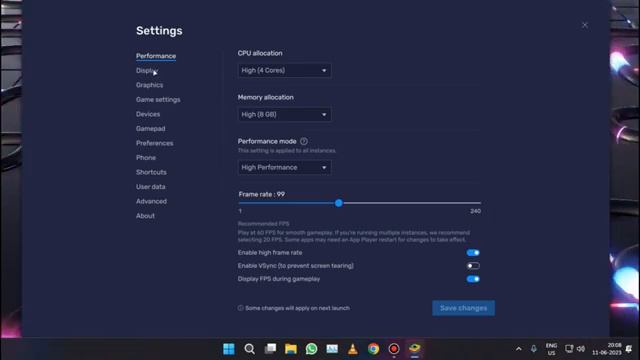Disable the high frame rate toggle
The width and height of the screenshot is (640, 360).
coord(473,253)
